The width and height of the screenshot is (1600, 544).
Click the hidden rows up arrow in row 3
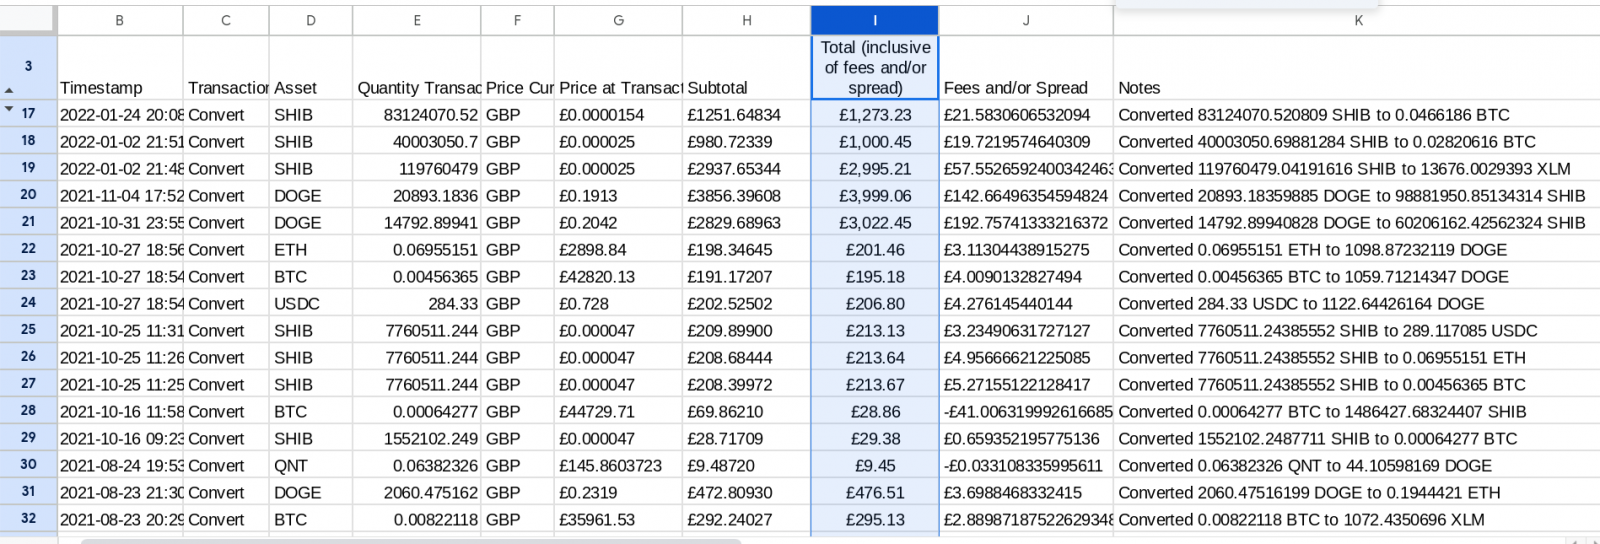tap(9, 90)
